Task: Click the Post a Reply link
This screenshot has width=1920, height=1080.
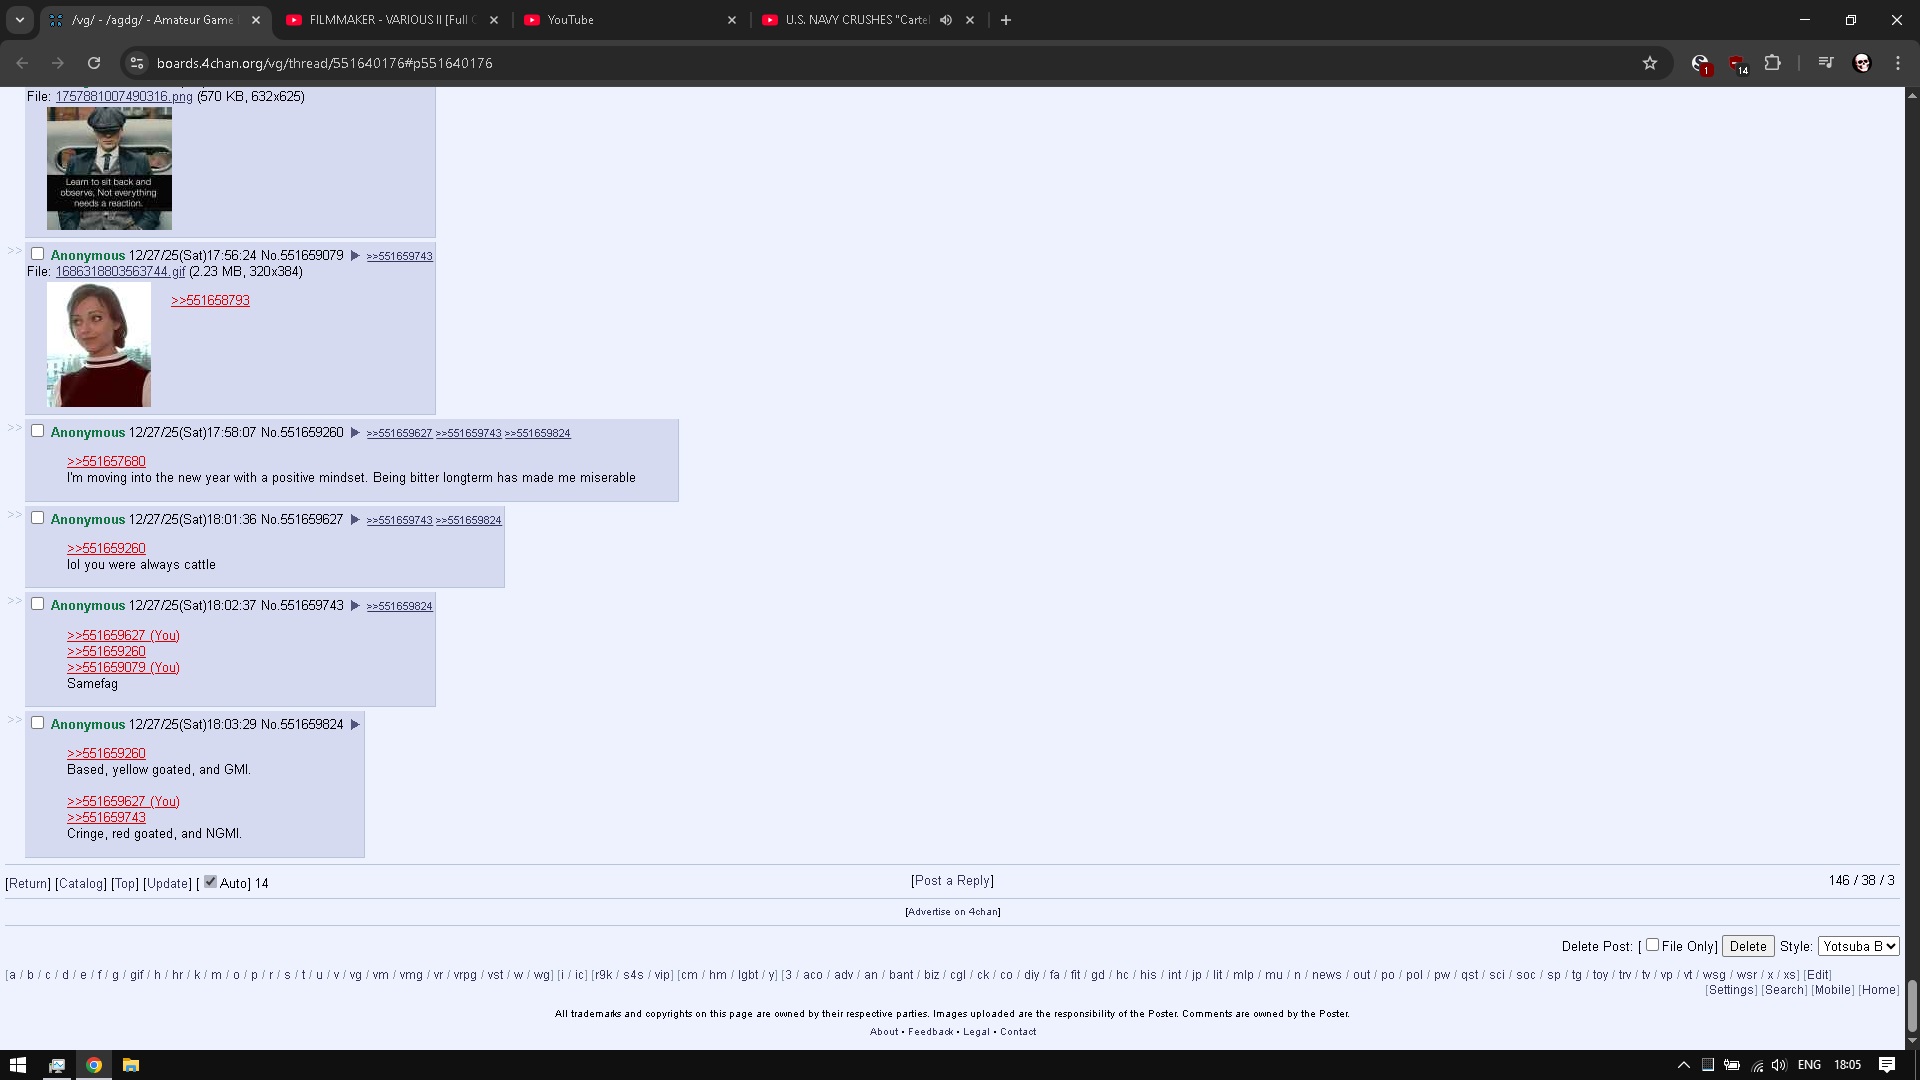Action: click(952, 881)
